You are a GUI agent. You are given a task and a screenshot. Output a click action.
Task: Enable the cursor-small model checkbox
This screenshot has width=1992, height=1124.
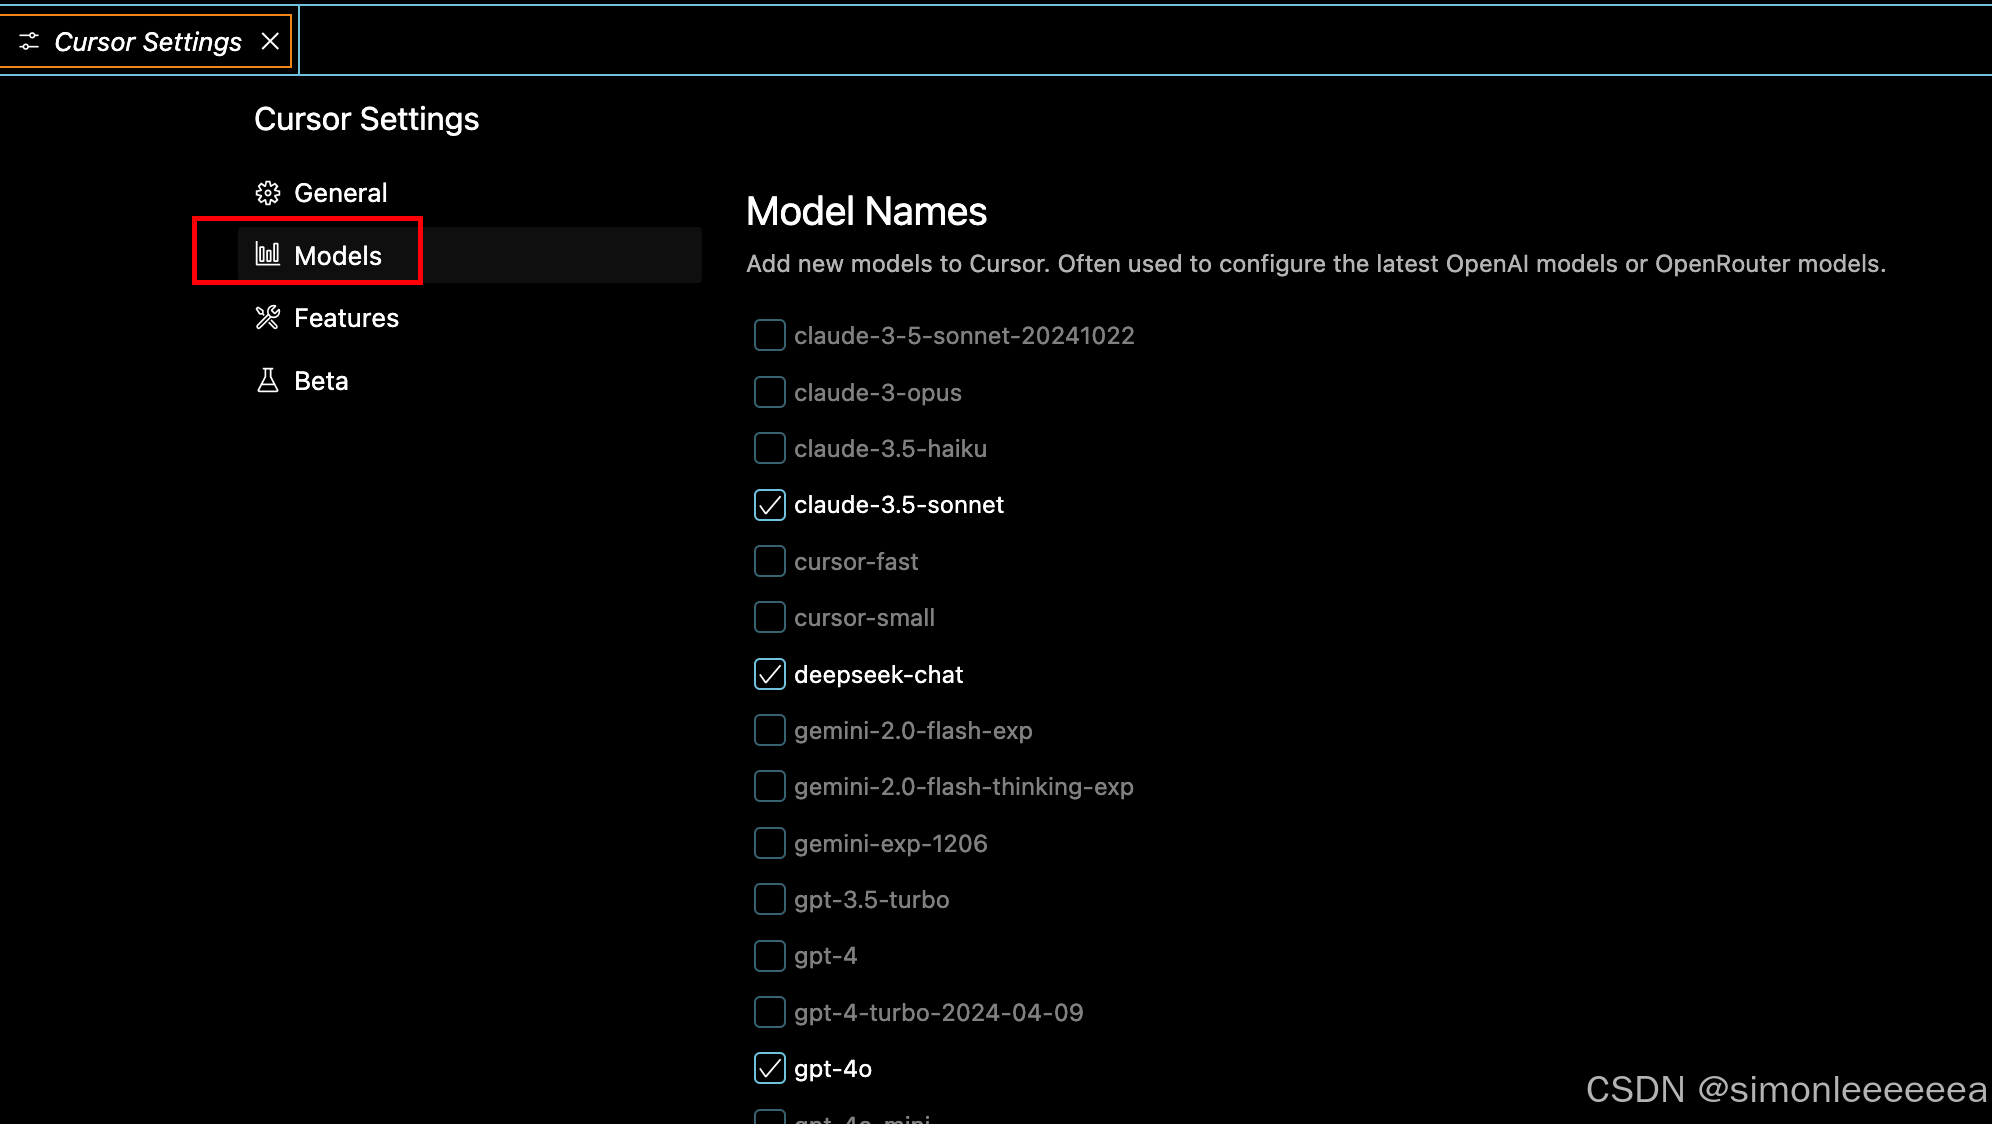pos(769,618)
